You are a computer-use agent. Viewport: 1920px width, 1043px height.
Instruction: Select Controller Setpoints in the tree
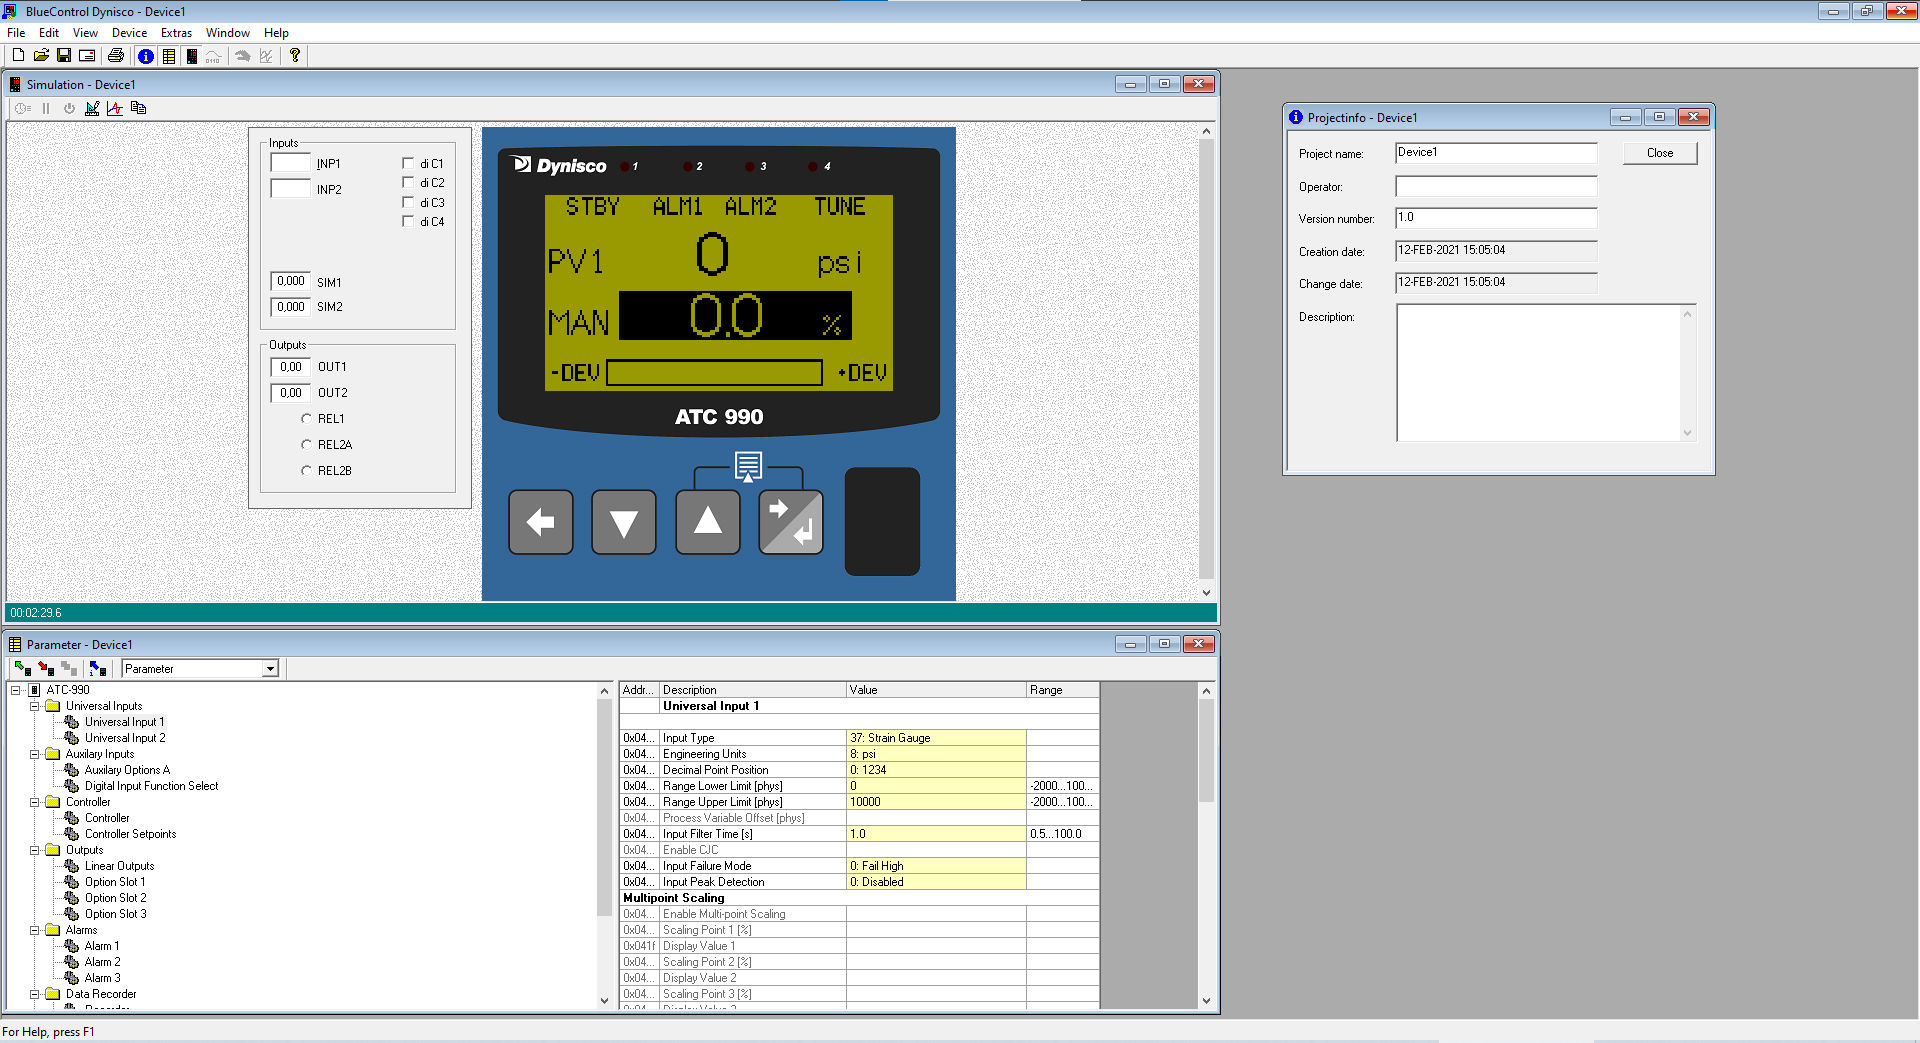click(130, 834)
